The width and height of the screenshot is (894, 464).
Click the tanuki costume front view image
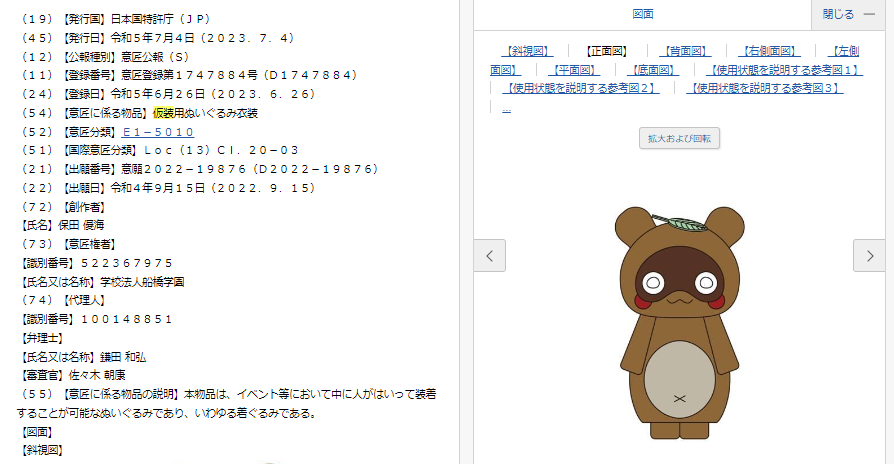pyautogui.click(x=680, y=323)
